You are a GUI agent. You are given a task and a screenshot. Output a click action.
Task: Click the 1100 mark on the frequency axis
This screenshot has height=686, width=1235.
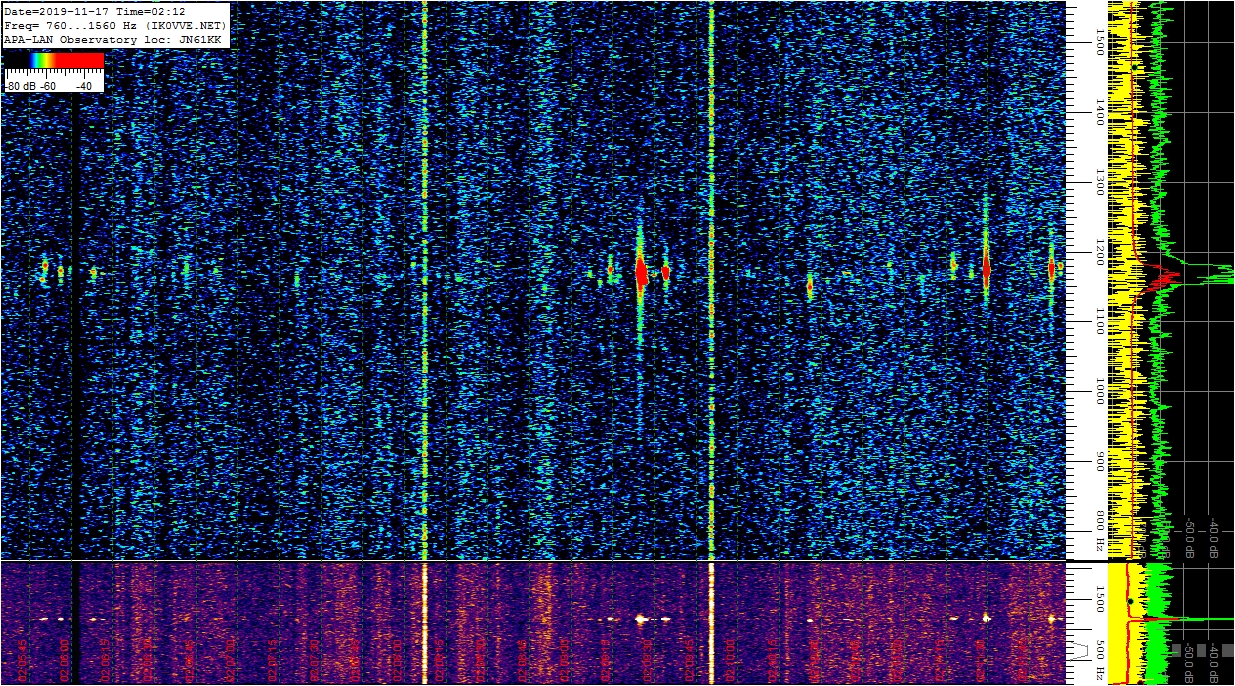pos(1099,321)
